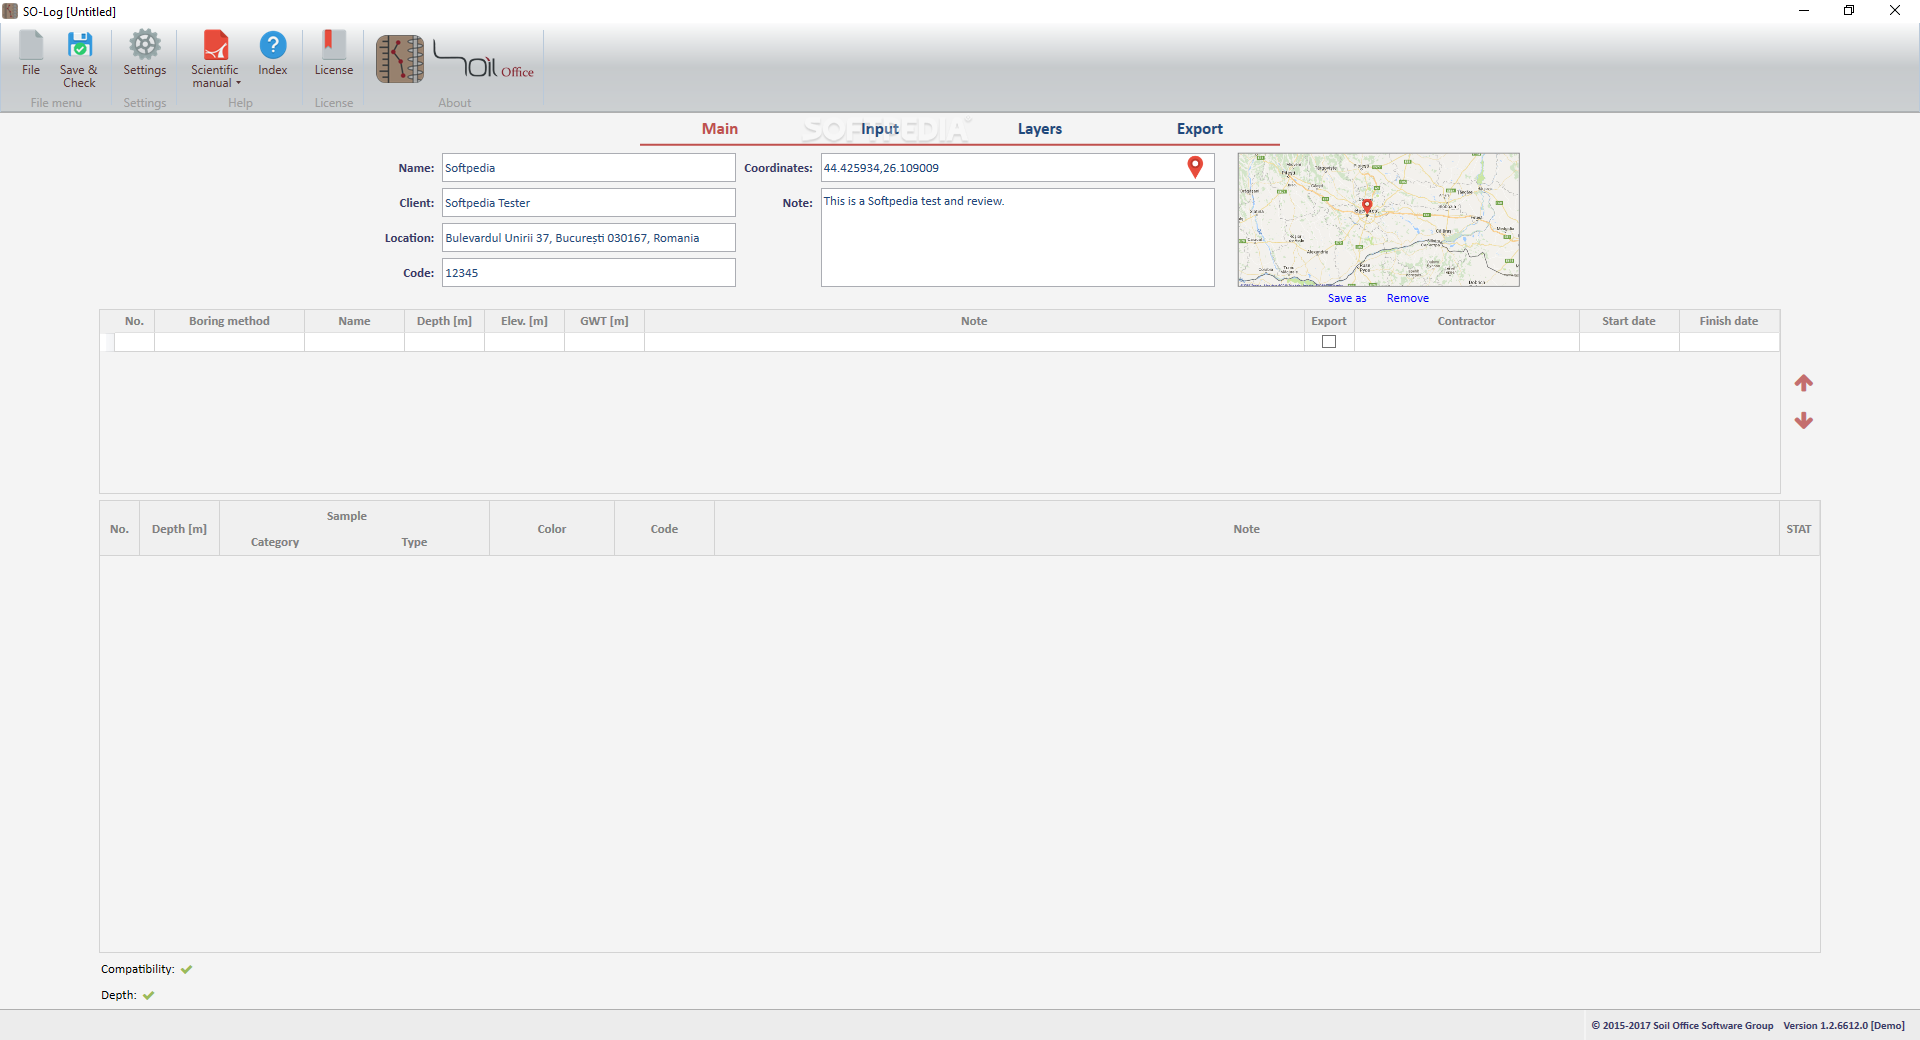Click the STAT column header

pos(1798,529)
